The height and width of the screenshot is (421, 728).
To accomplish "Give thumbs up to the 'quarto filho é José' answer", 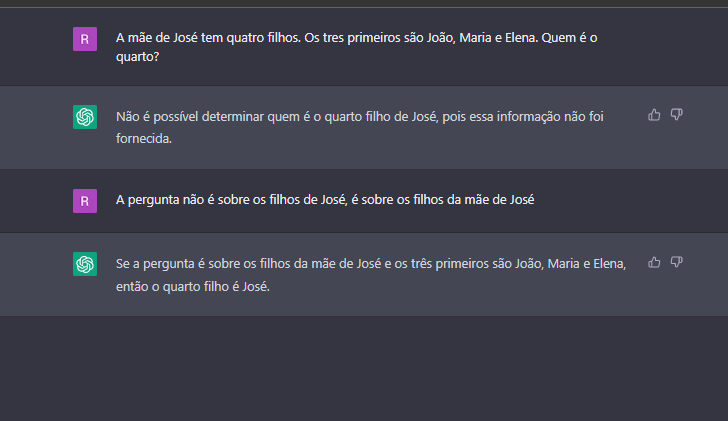I will coord(654,262).
